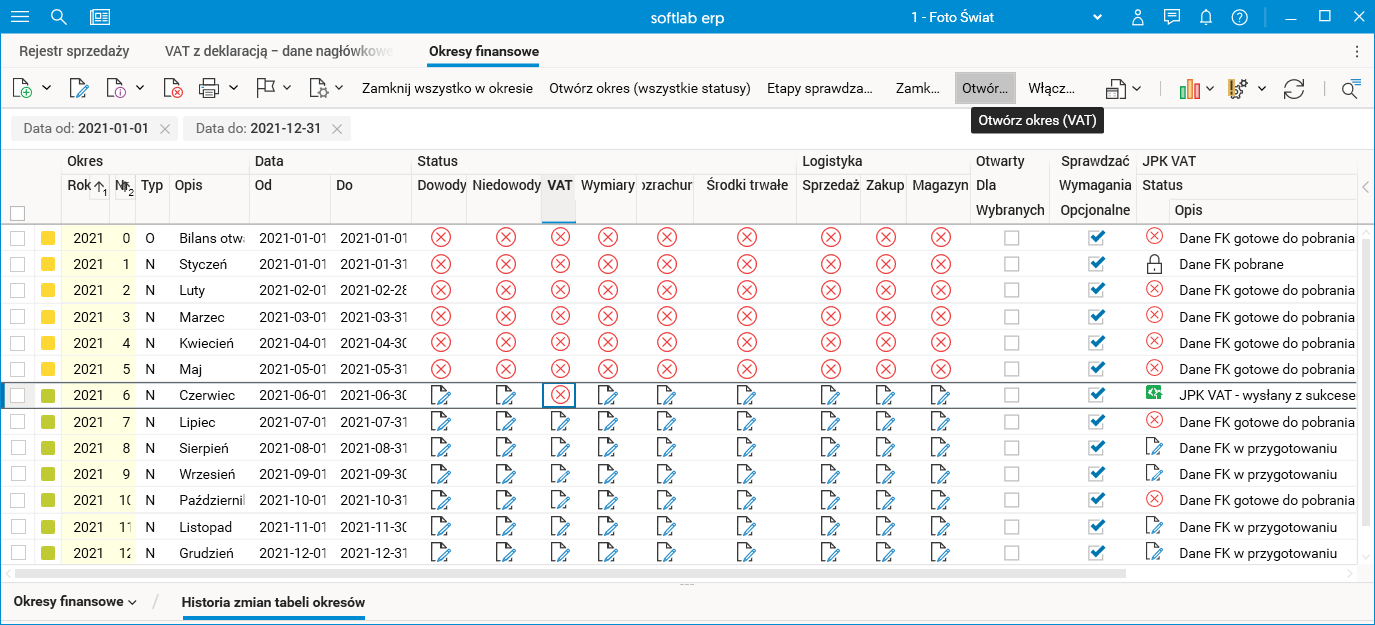Click the document info icon
The image size is (1375, 625).
[115, 88]
